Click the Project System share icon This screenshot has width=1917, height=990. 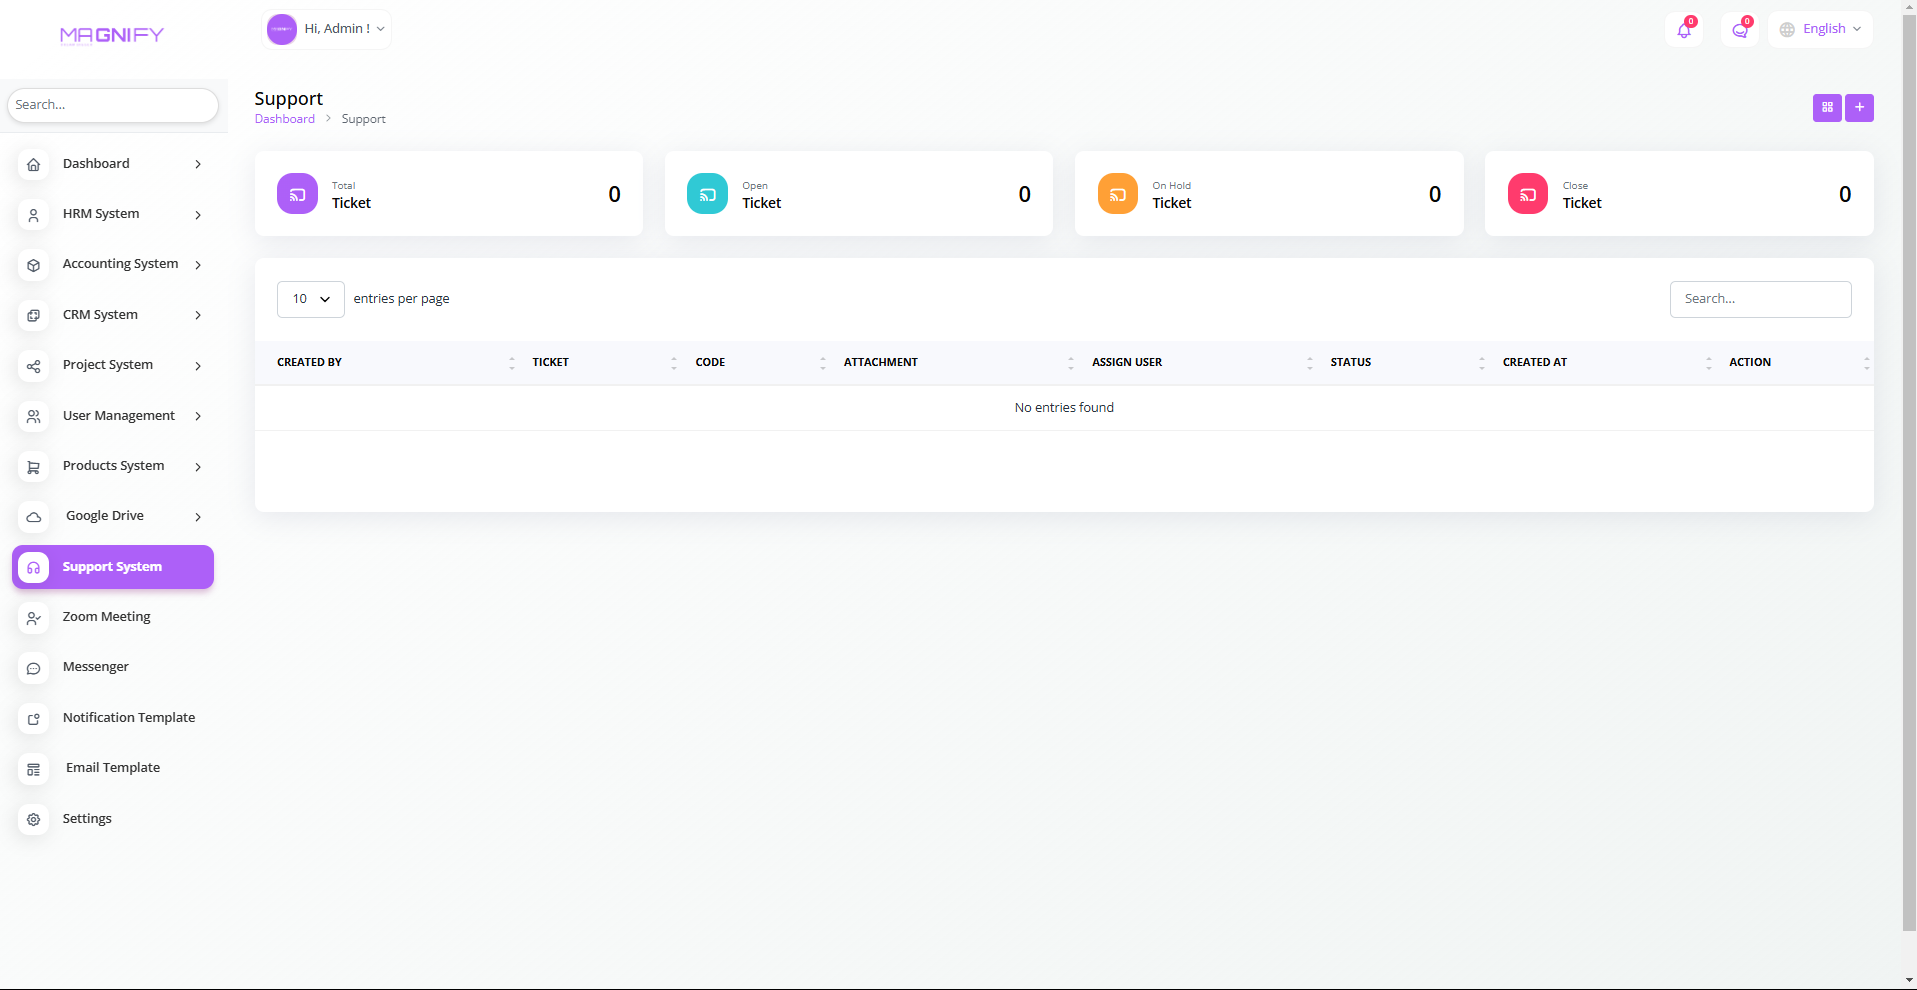[33, 366]
